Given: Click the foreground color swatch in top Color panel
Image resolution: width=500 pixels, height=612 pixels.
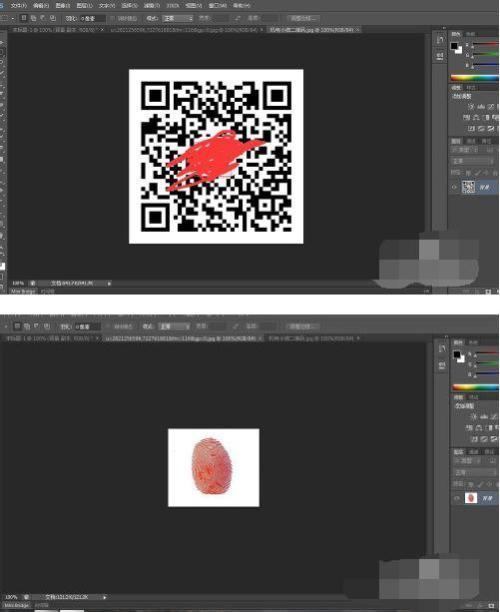Looking at the screenshot, I should (454, 46).
